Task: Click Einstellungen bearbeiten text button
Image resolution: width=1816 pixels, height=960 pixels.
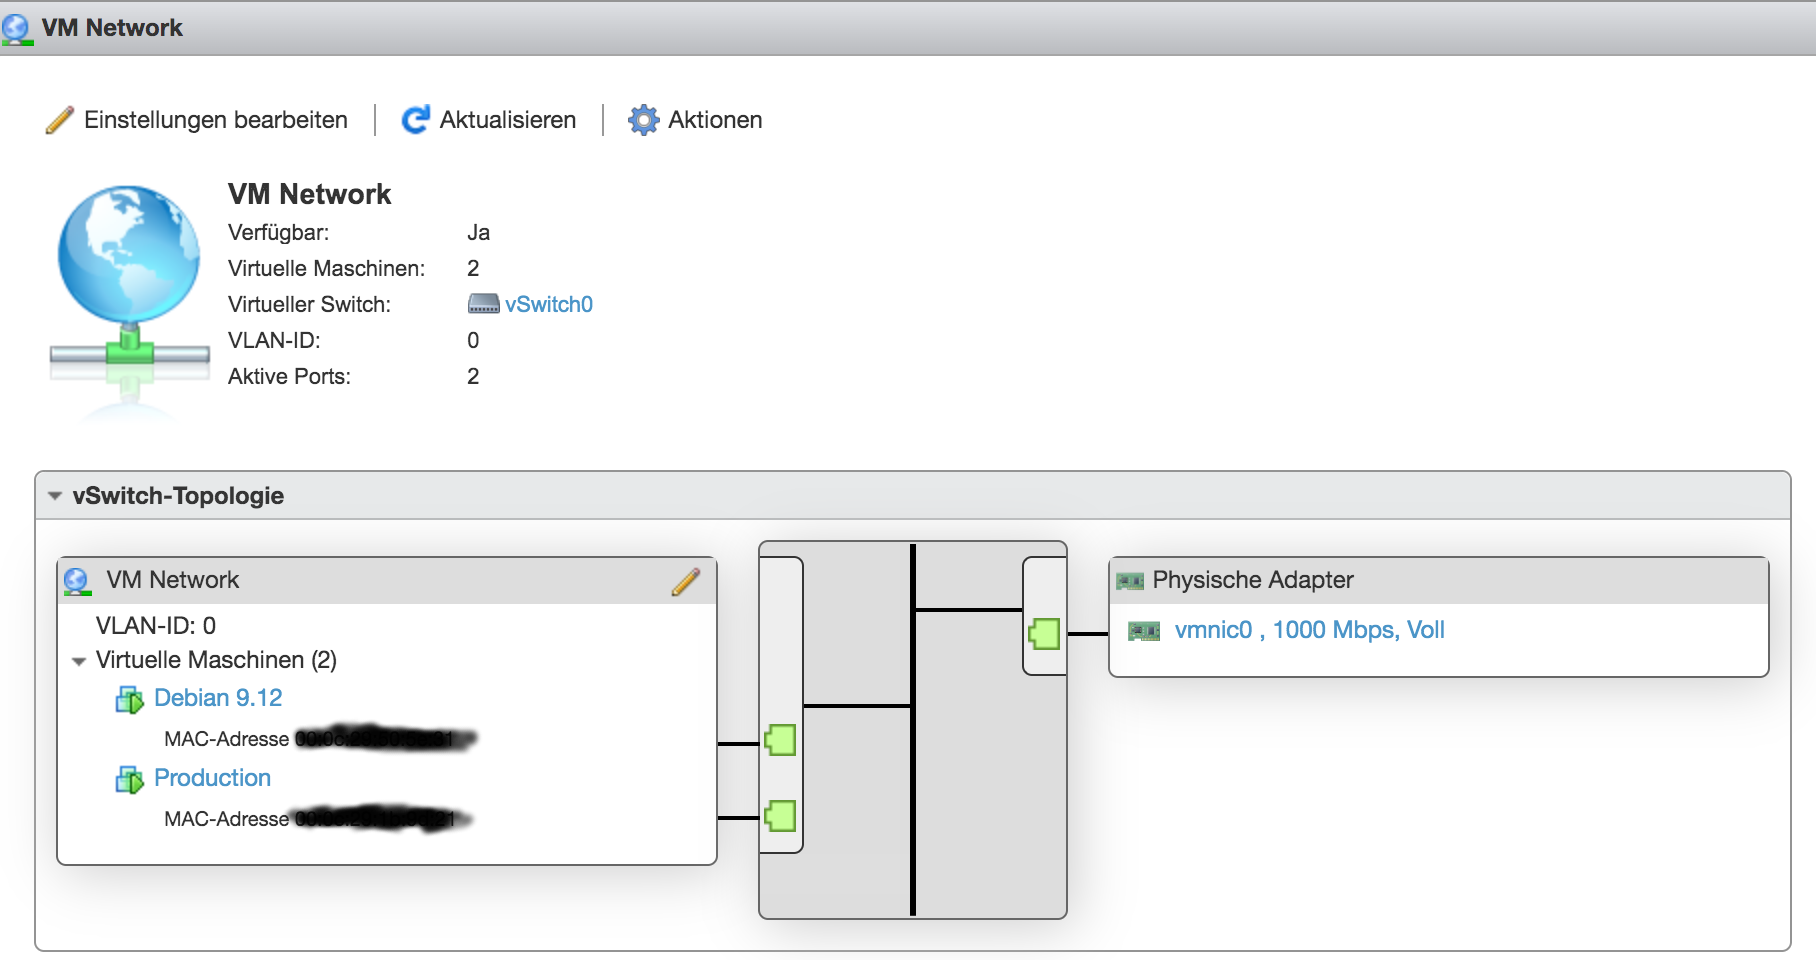Action: point(215,120)
